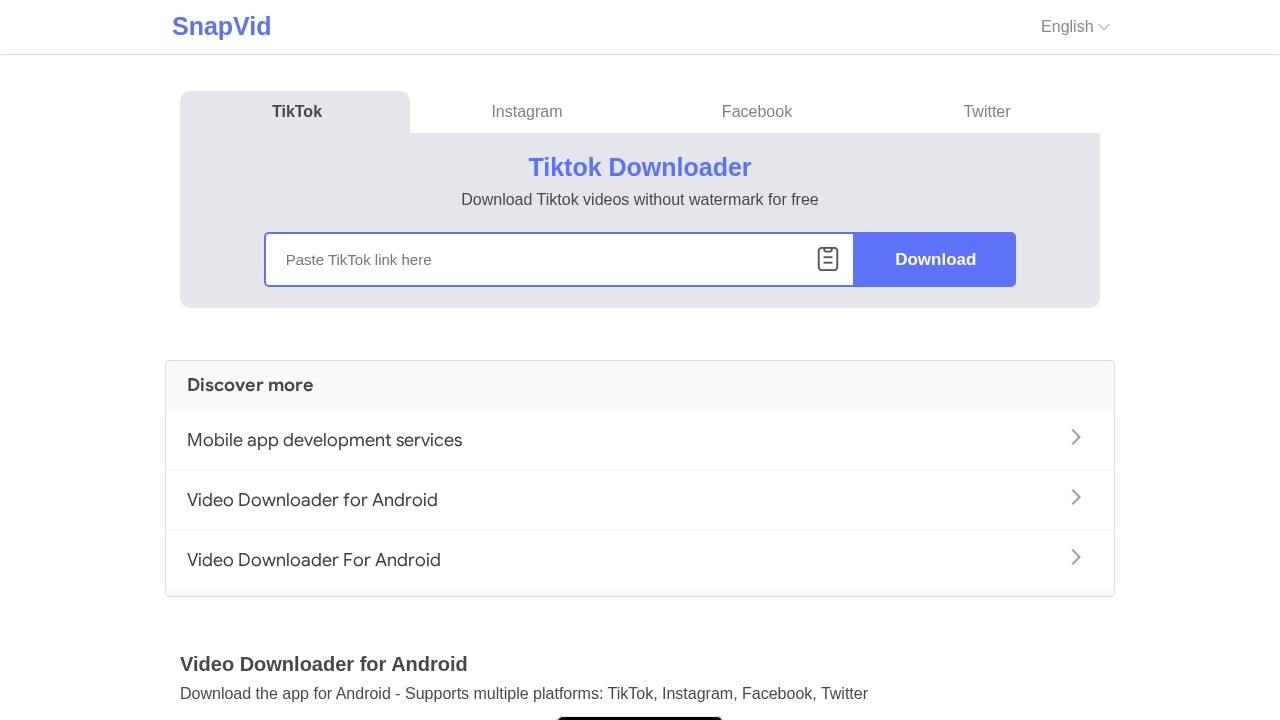Open the Twitter tab
Image resolution: width=1280 pixels, height=720 pixels.
tap(986, 112)
